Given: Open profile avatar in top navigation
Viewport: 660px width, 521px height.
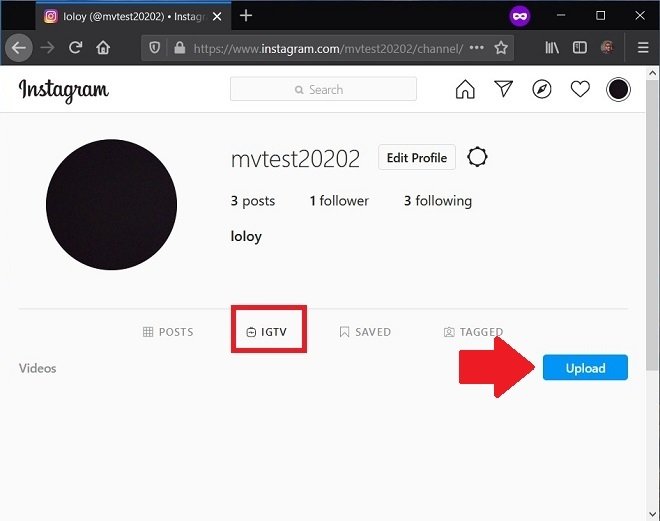Looking at the screenshot, I should click(618, 89).
